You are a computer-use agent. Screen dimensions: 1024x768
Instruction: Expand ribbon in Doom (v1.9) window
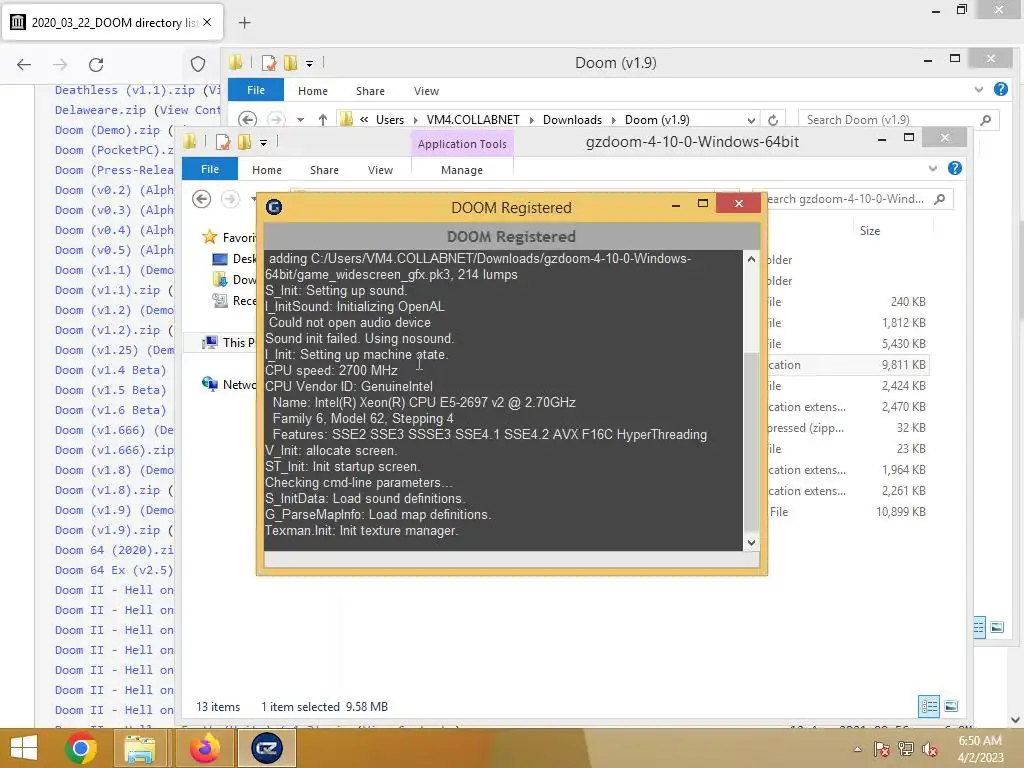[x=978, y=89]
